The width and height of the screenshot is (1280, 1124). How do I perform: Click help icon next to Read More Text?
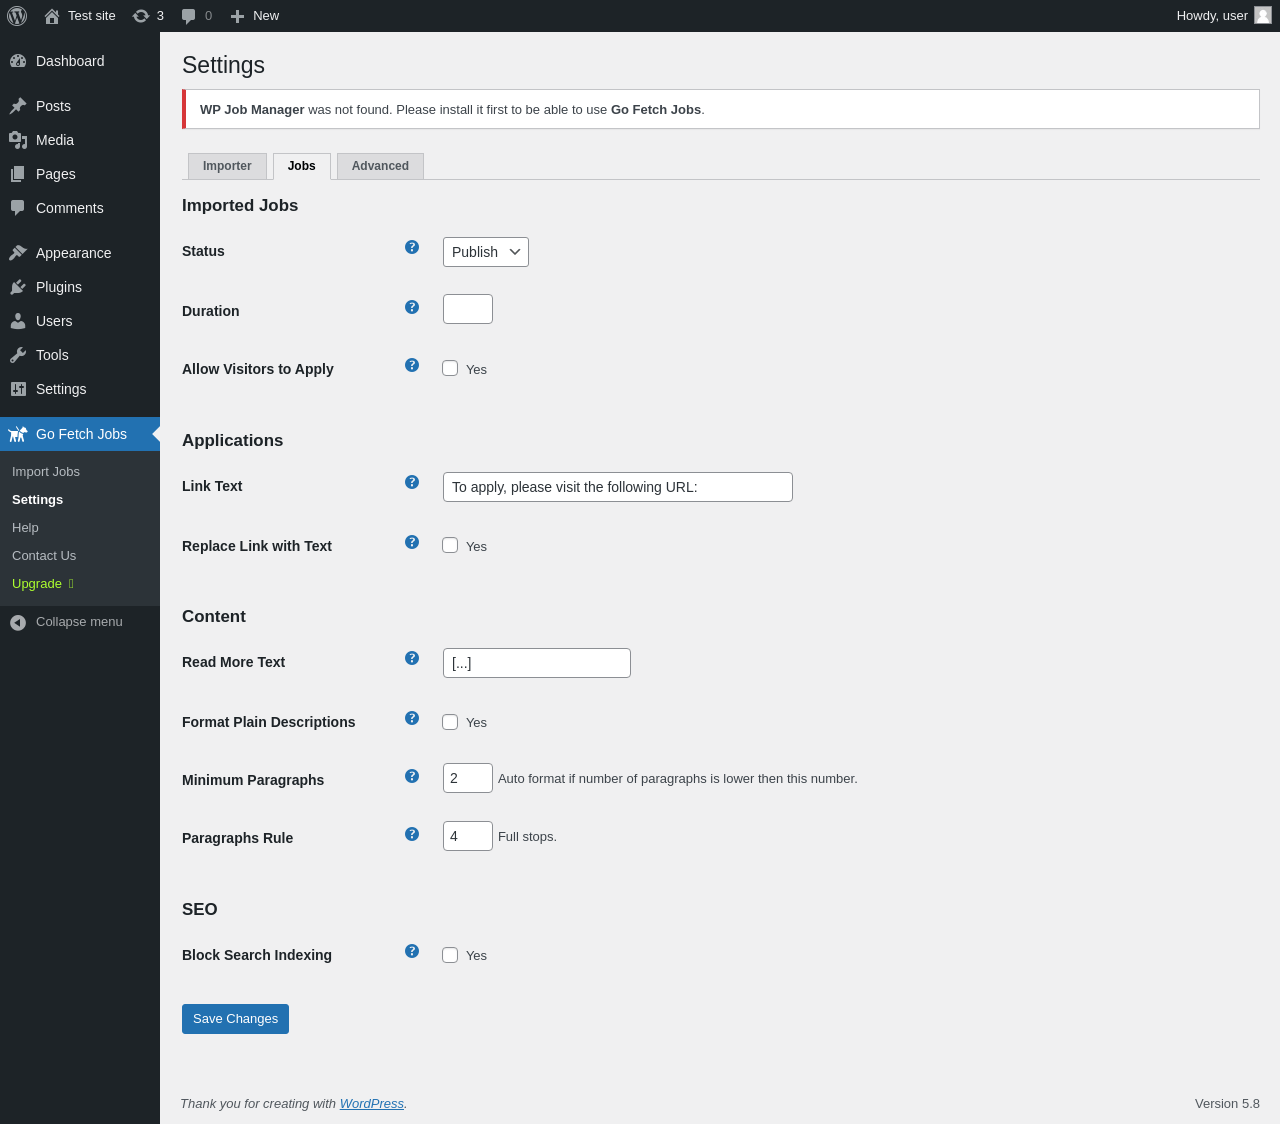(x=412, y=658)
